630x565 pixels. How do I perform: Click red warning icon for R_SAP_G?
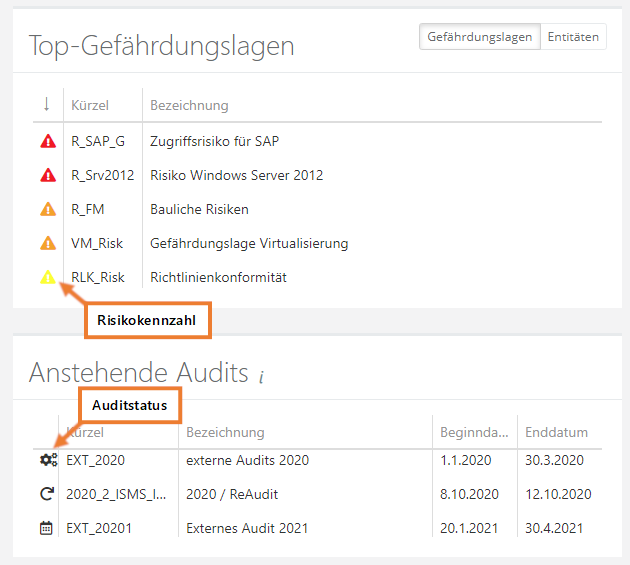point(47,142)
